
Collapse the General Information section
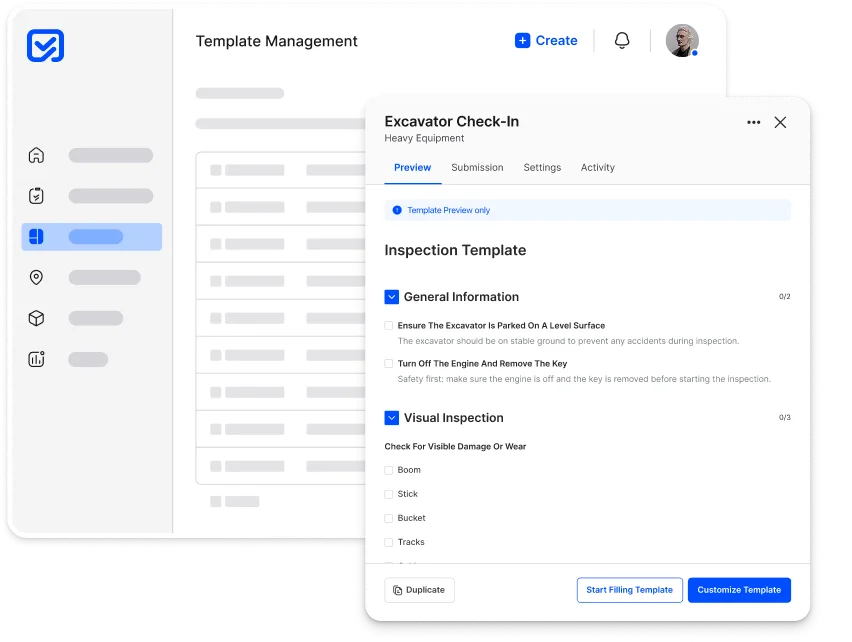click(392, 297)
